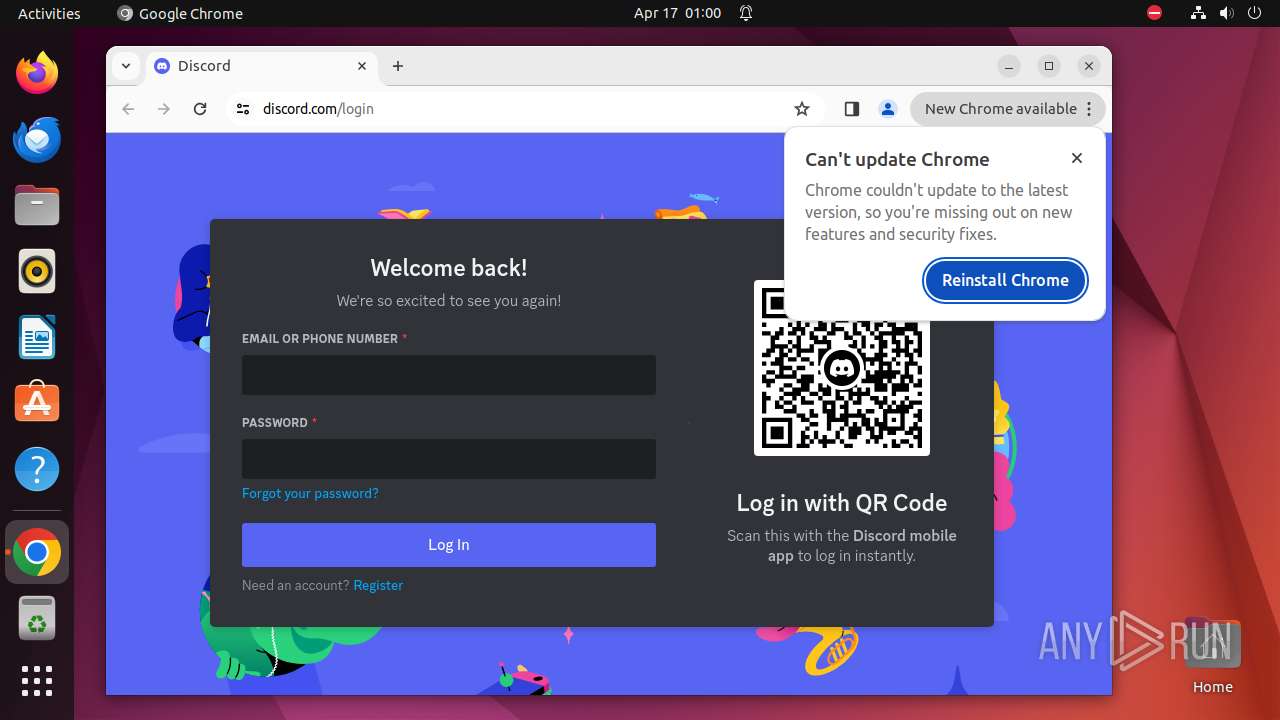This screenshot has height=720, width=1280.
Task: Click the Discord QR code
Action: coord(842,368)
